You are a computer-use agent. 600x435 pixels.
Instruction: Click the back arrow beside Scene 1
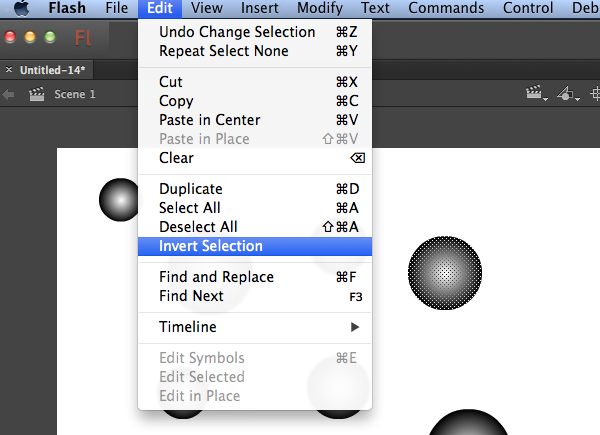(9, 94)
